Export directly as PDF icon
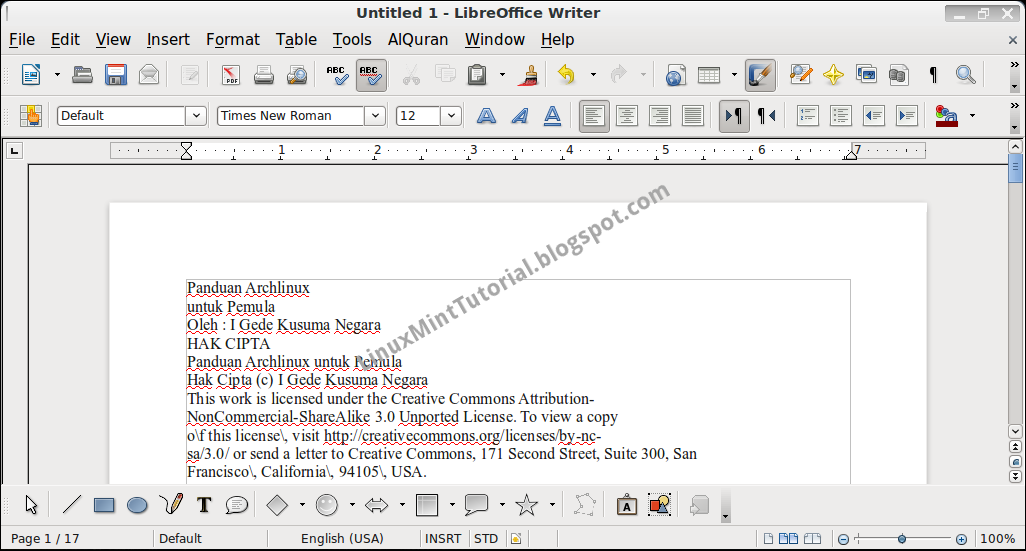Viewport: 1026px width, 551px height. 230,75
